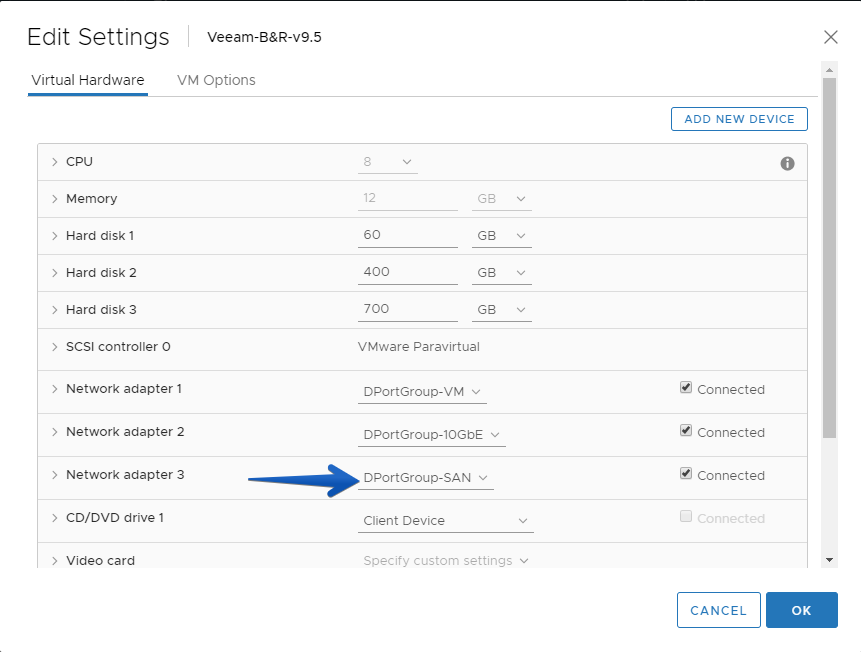
Task: Expand Hard disk 2 details
Action: pyautogui.click(x=54, y=272)
